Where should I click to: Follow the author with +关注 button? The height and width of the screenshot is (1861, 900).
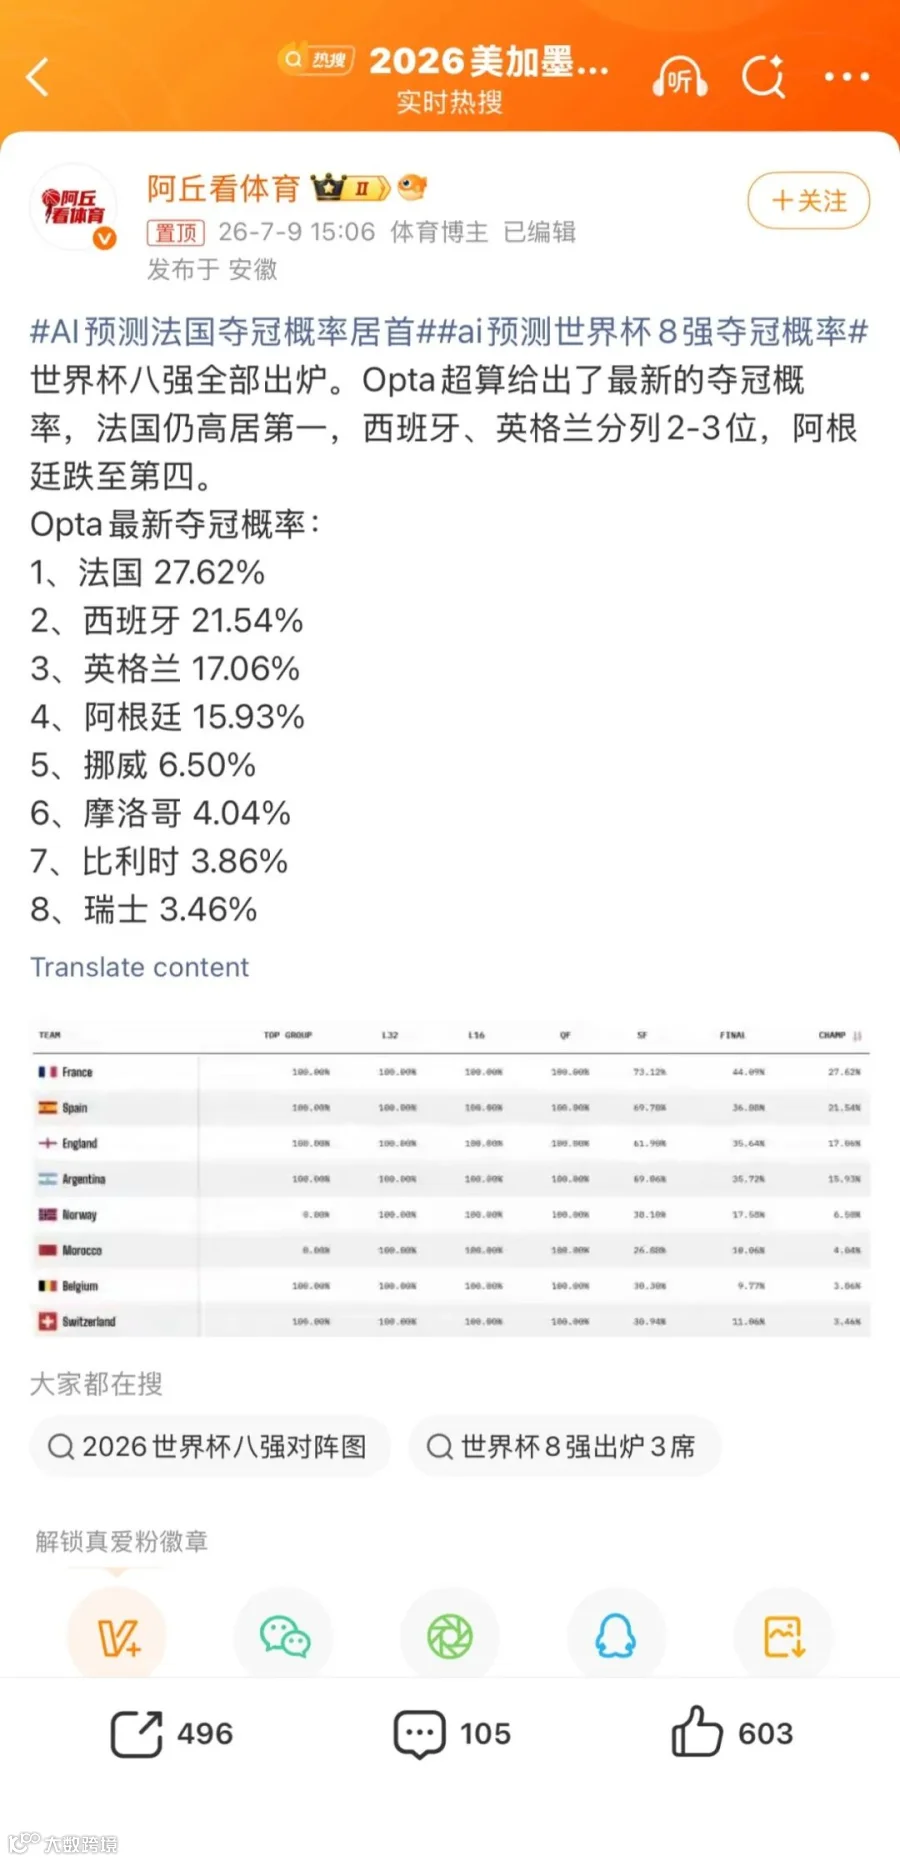809,201
